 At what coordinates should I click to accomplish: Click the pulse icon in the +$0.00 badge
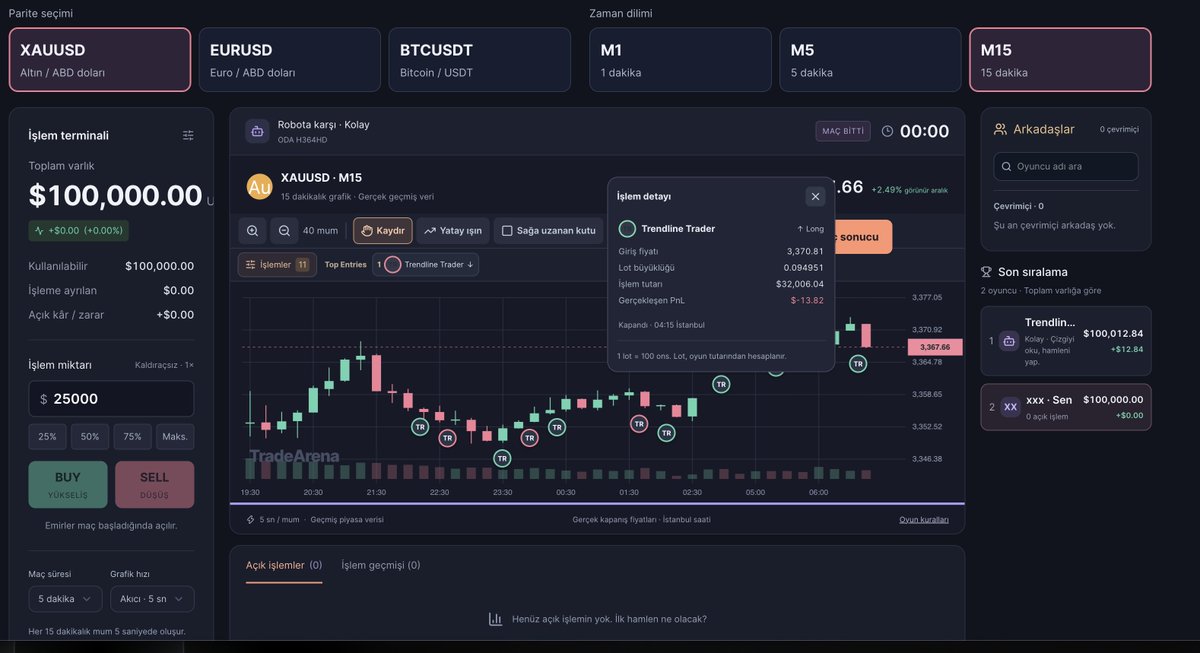[39, 230]
